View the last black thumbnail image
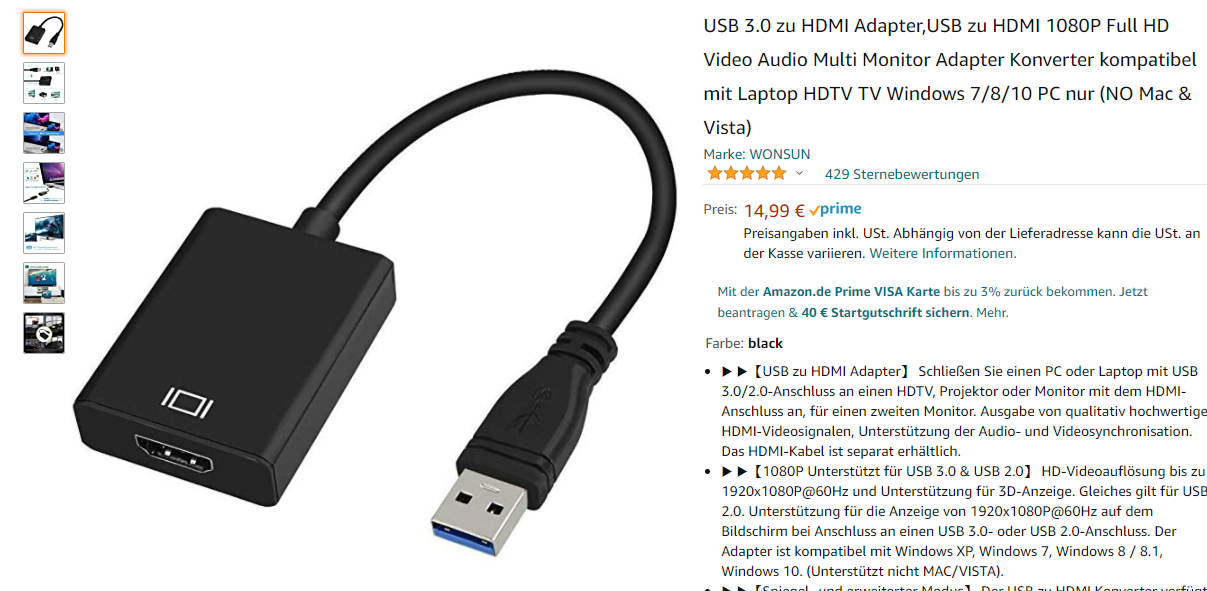This screenshot has width=1207, height=591. pyautogui.click(x=44, y=333)
